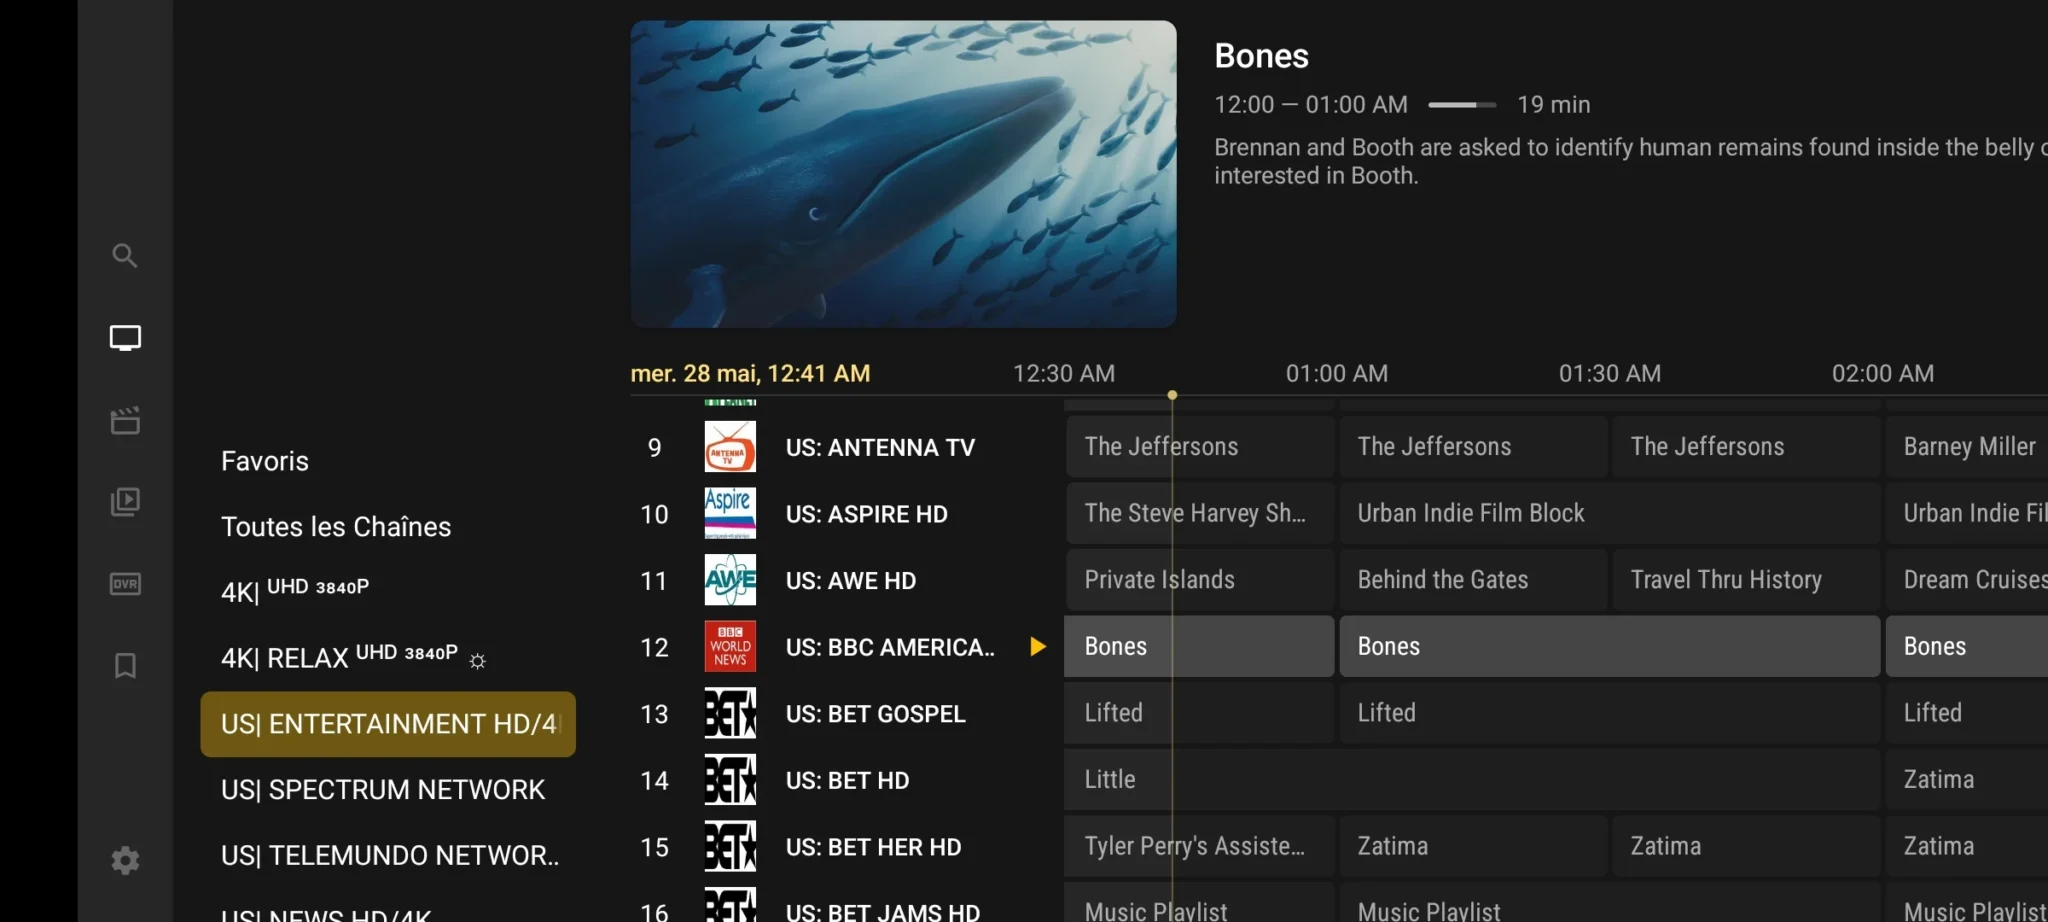This screenshot has height=922, width=2048.
Task: Choose the US: BET GOSPEL channel
Action: click(x=875, y=714)
